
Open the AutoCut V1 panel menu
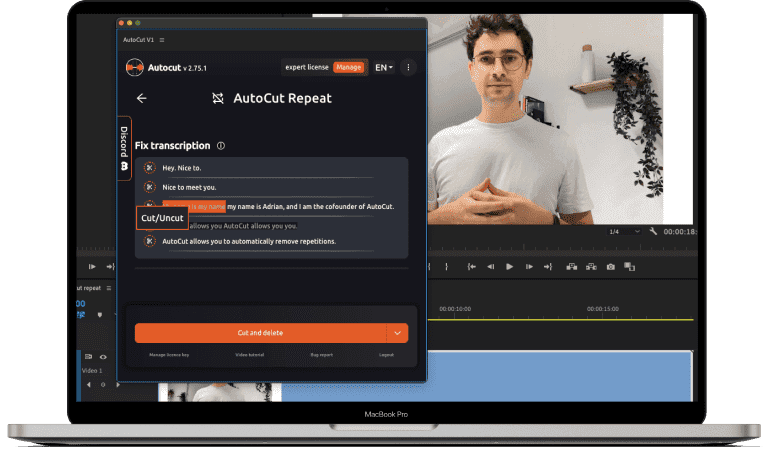coord(162,40)
